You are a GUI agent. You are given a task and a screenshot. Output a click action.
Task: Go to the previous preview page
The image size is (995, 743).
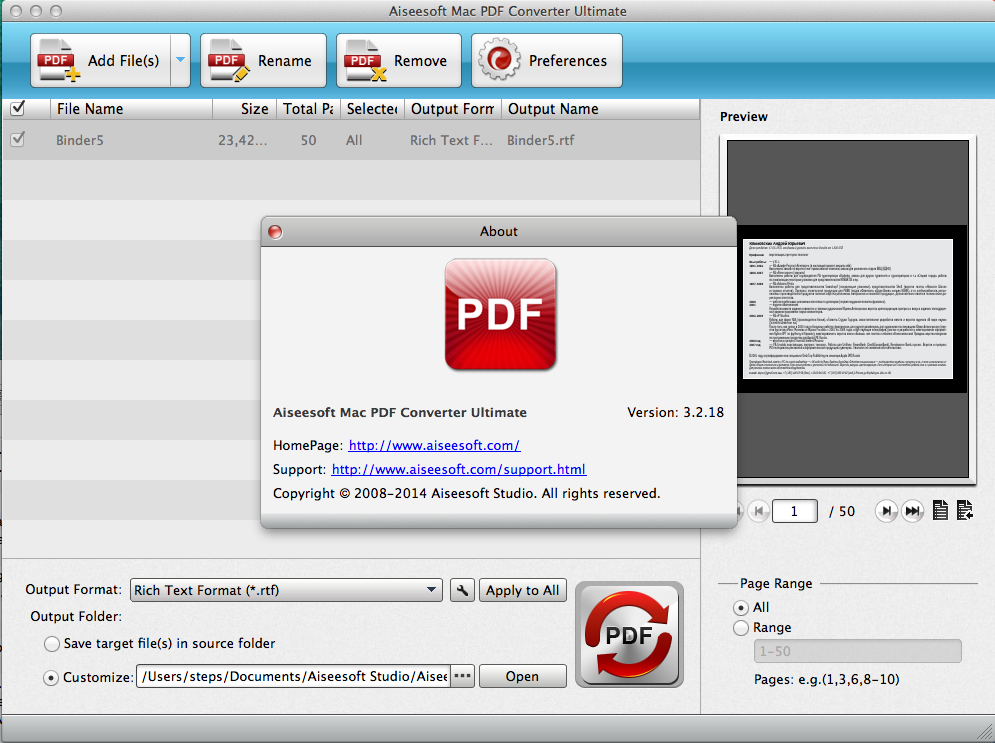tap(758, 511)
